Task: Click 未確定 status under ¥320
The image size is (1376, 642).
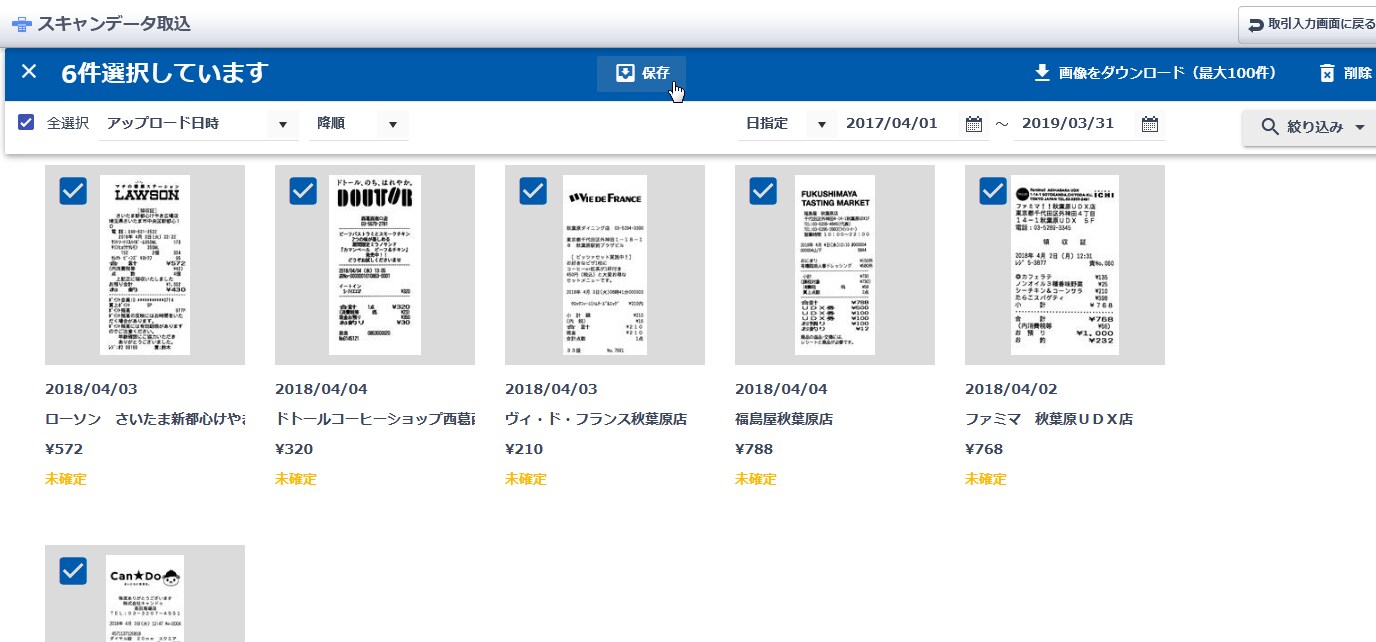Action: pyautogui.click(x=296, y=479)
